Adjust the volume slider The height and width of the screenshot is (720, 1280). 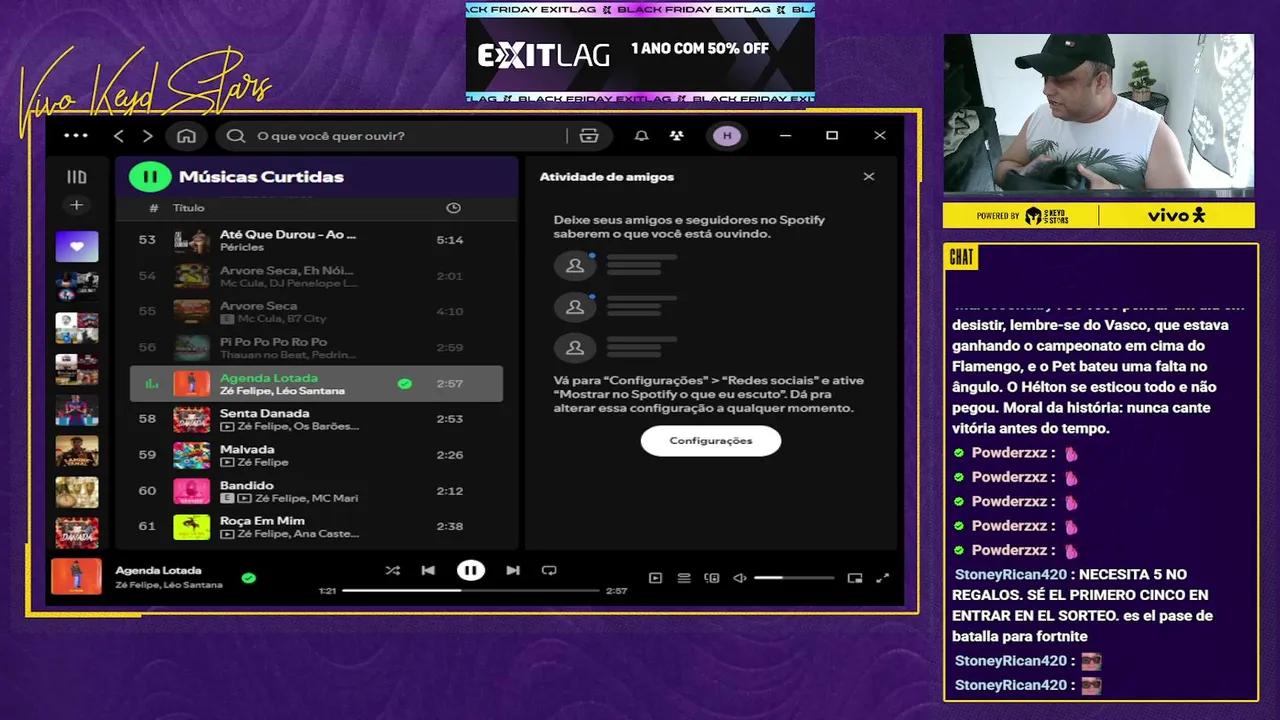[794, 578]
